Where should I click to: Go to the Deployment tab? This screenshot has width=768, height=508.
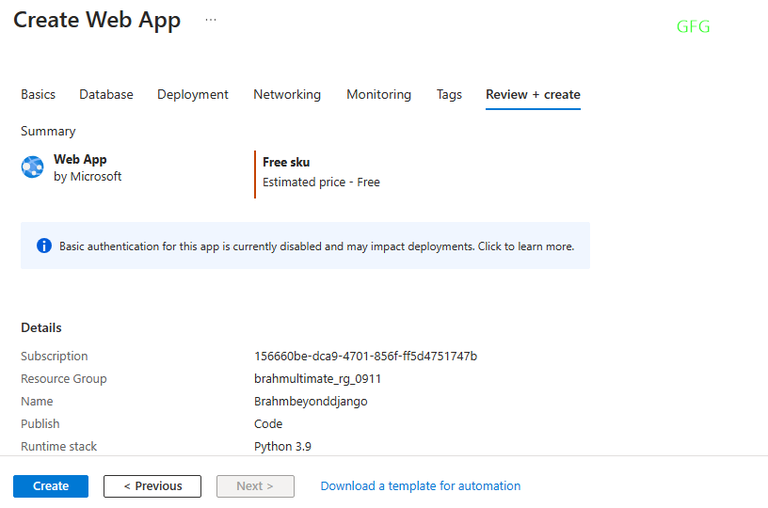tap(192, 94)
